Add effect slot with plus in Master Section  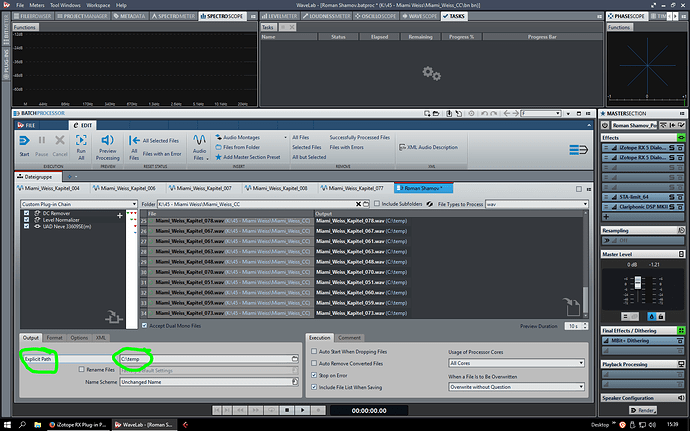(x=606, y=217)
